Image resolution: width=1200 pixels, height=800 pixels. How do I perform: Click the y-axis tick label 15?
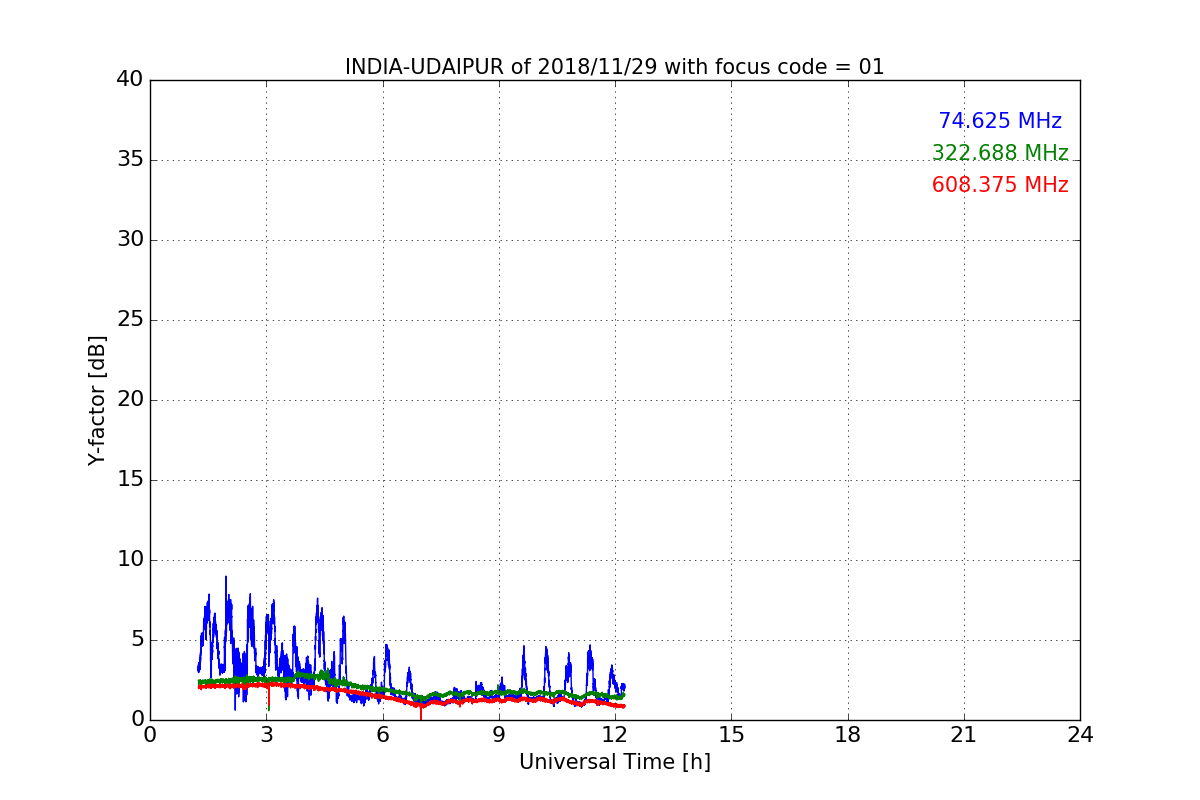point(129,480)
